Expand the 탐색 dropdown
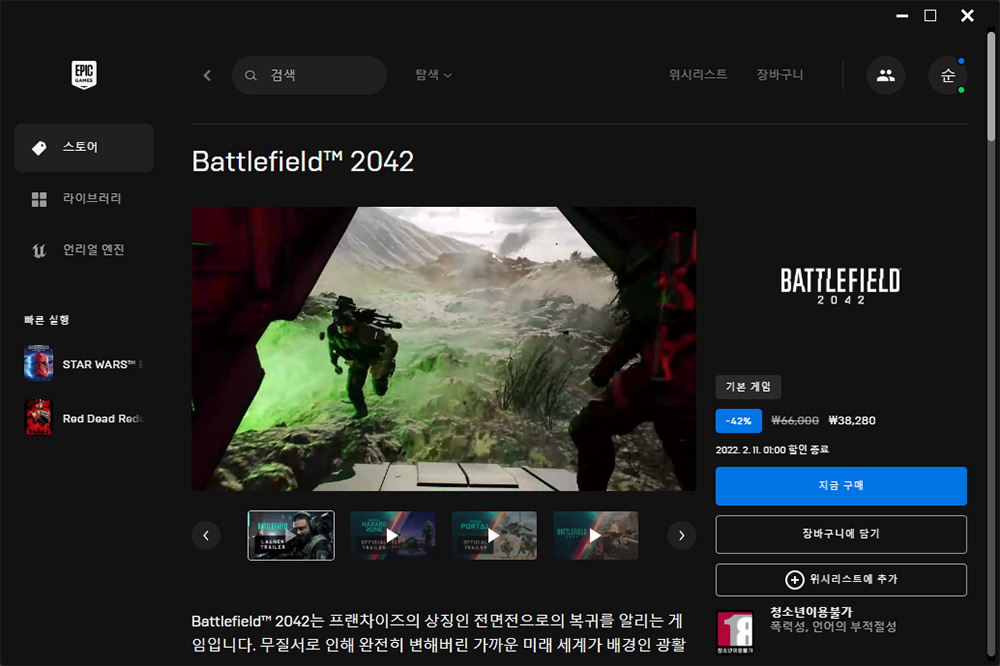 434,75
